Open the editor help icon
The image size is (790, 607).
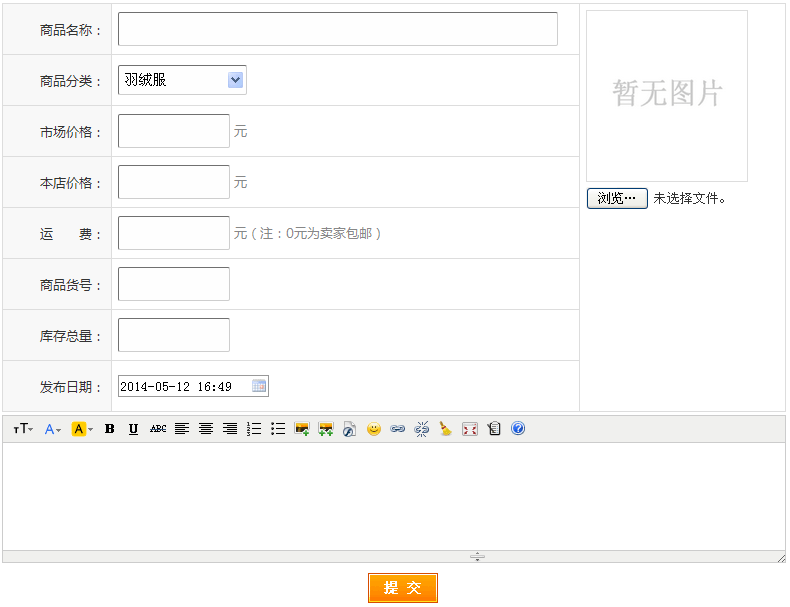point(518,429)
